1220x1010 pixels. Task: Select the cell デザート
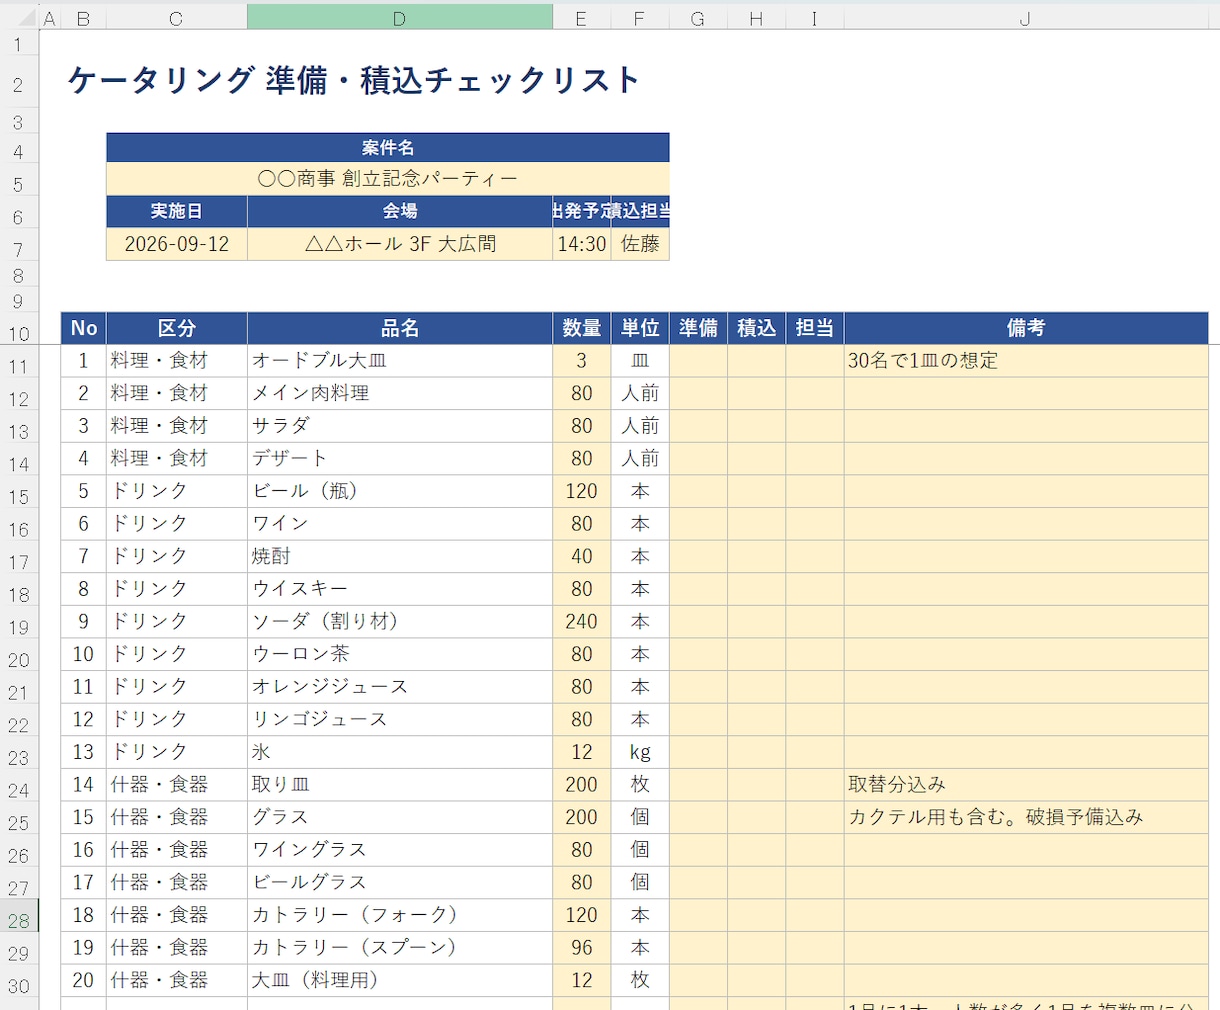coord(400,459)
